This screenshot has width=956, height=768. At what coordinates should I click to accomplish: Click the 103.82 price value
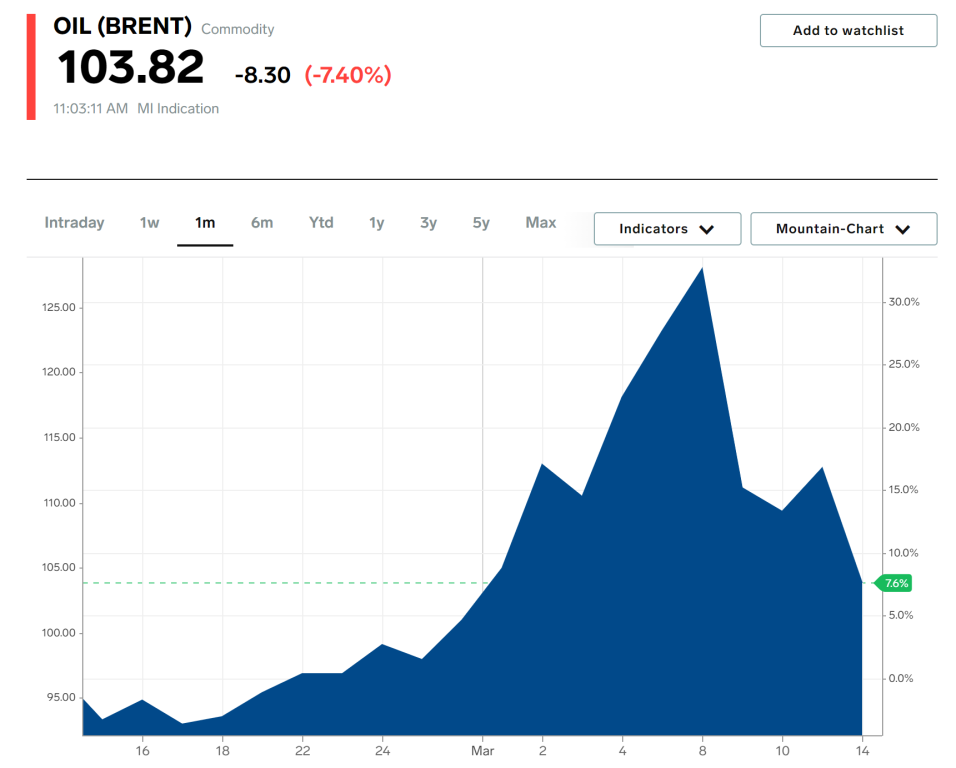pyautogui.click(x=130, y=67)
